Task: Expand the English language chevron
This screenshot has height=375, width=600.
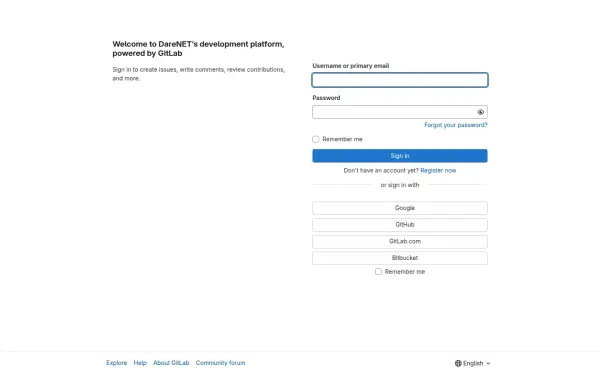Action: tap(488, 364)
